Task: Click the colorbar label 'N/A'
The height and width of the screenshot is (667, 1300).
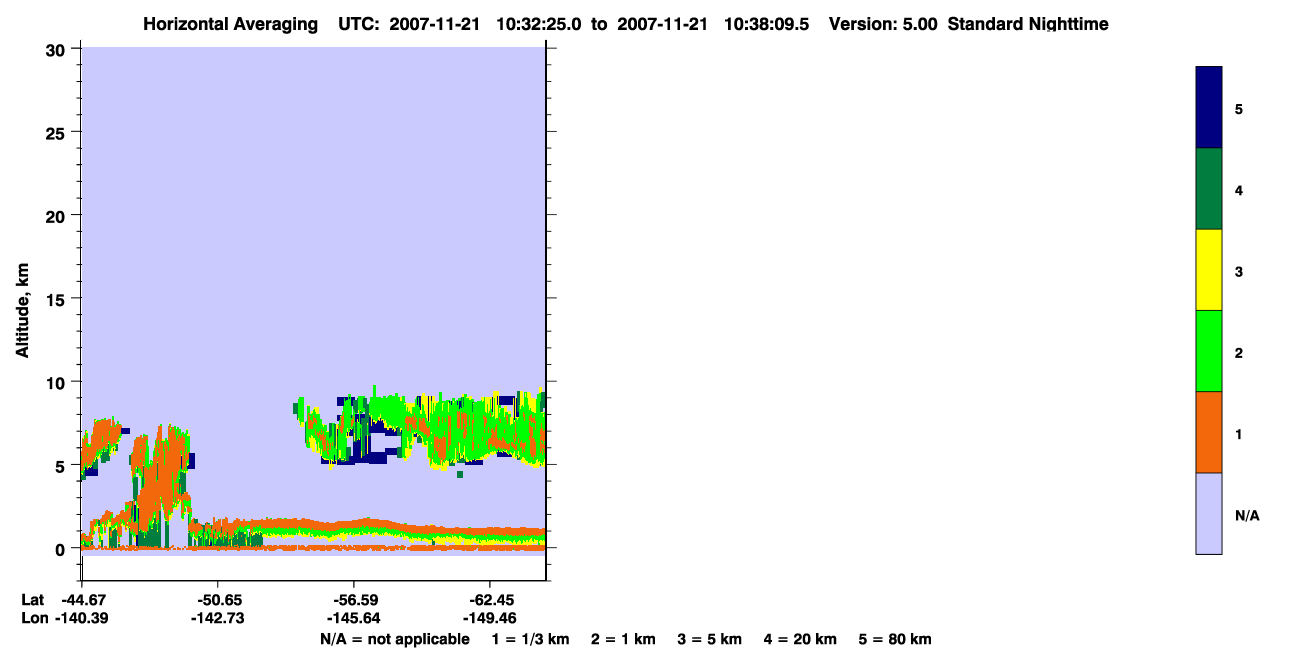Action: (x=1247, y=516)
